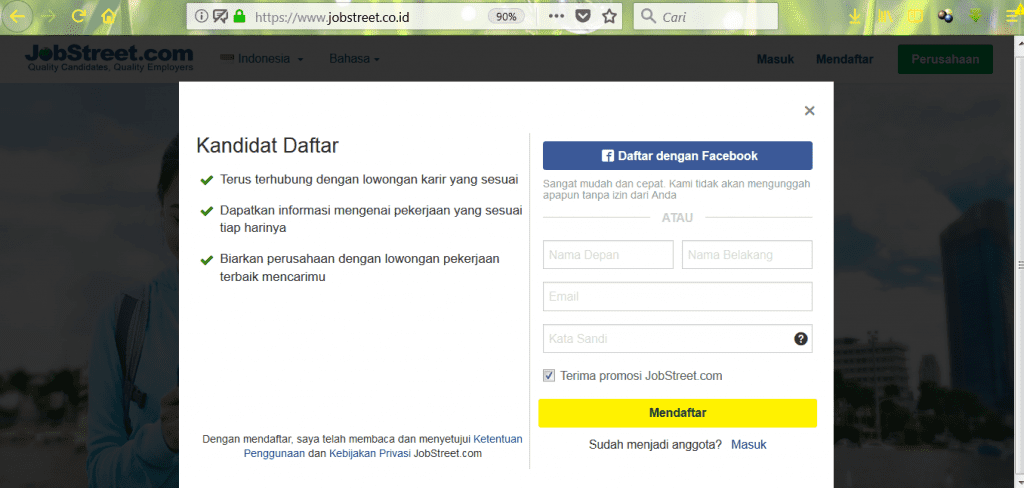This screenshot has width=1024, height=488.
Task: Focus the Nama Belakang field
Action: pyautogui.click(x=747, y=255)
